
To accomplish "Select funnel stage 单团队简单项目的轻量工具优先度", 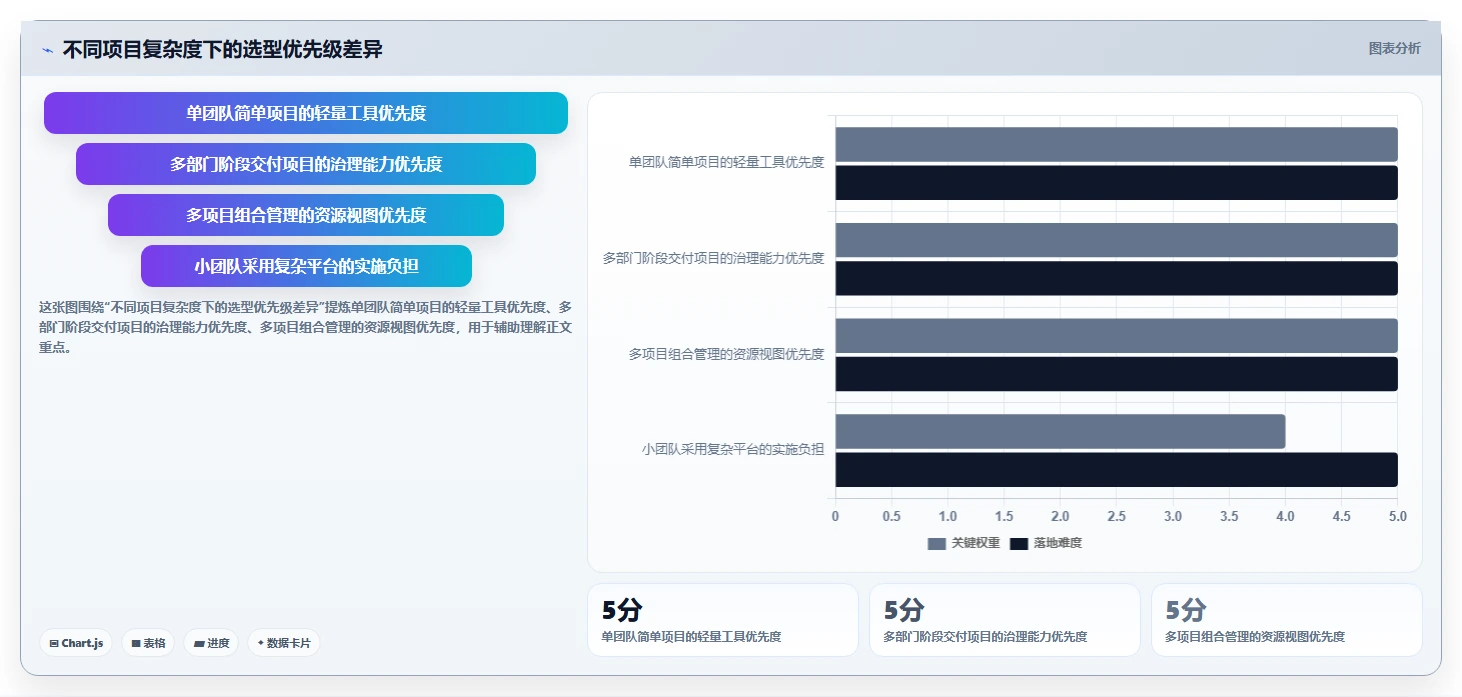I will (x=306, y=113).
